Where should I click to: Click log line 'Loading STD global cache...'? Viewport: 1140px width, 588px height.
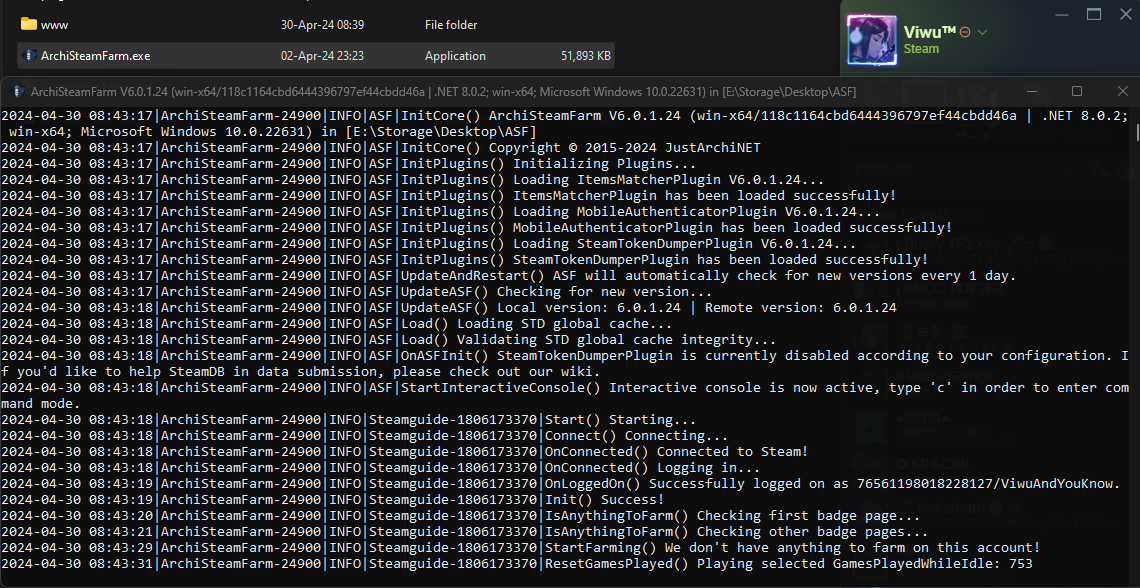[x=337, y=324]
